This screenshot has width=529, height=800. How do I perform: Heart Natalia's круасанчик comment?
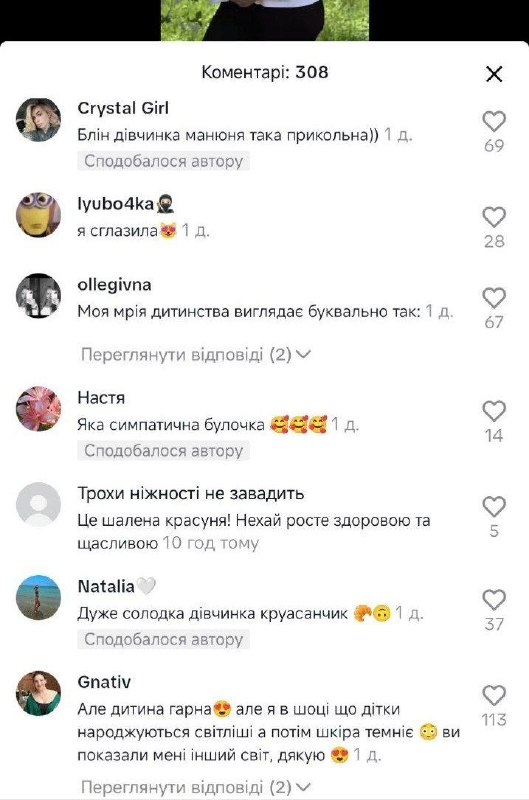[x=494, y=600]
